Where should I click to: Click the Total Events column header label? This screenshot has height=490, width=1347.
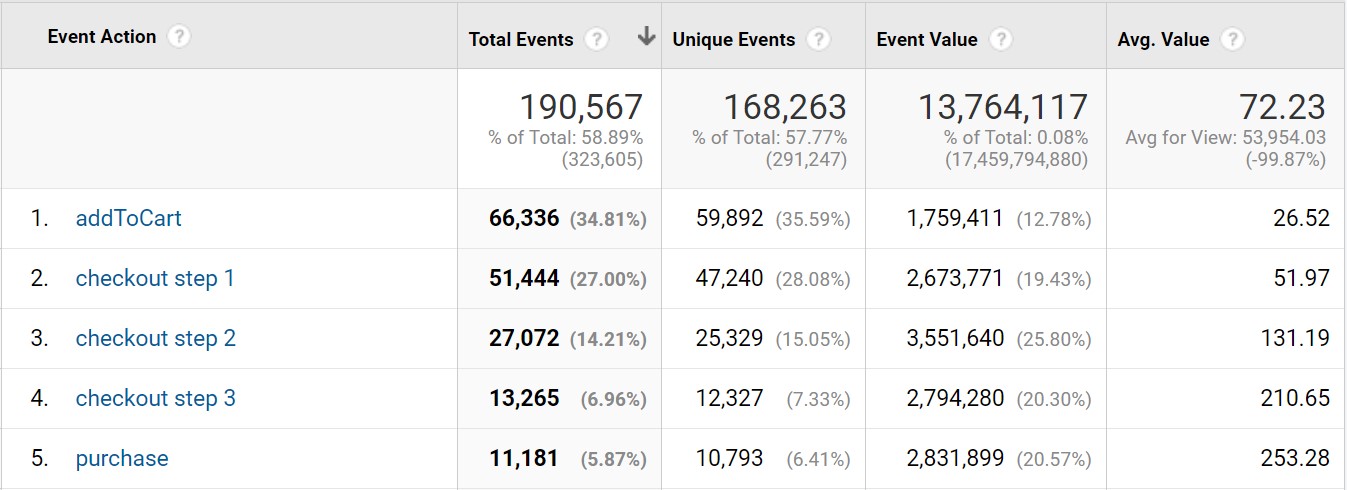(521, 40)
